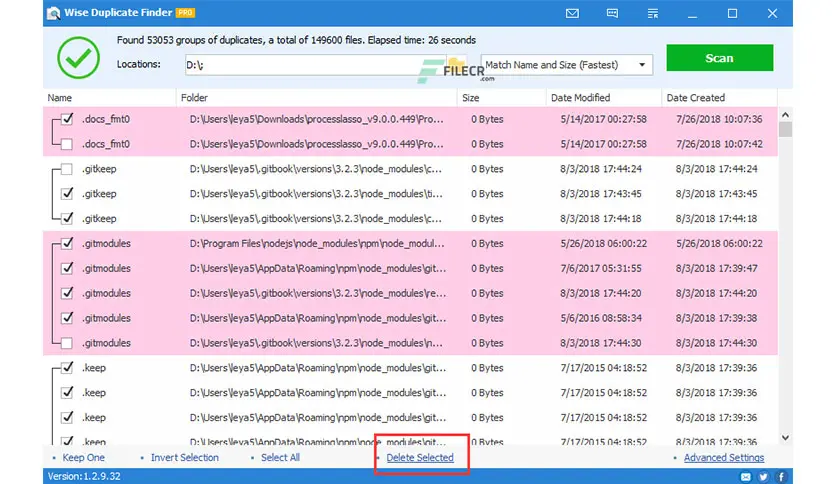Open the menu list icon in title bar
836x484 pixels.
point(653,13)
